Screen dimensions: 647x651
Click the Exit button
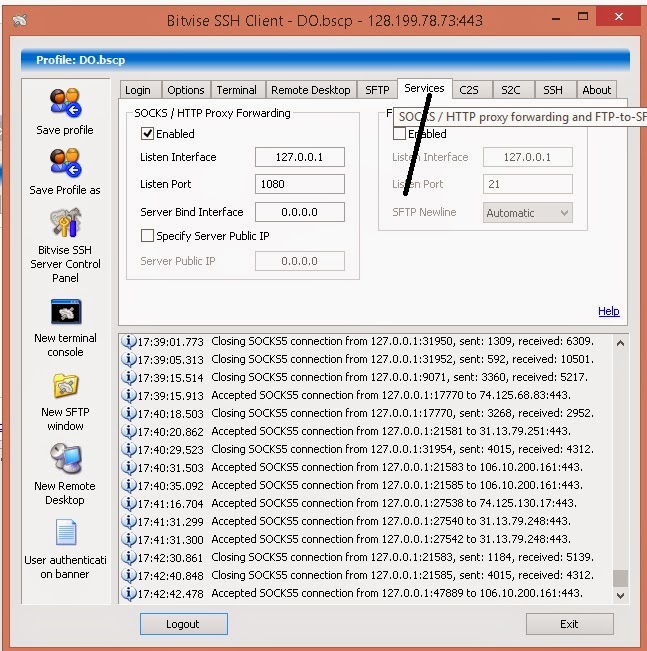point(569,624)
